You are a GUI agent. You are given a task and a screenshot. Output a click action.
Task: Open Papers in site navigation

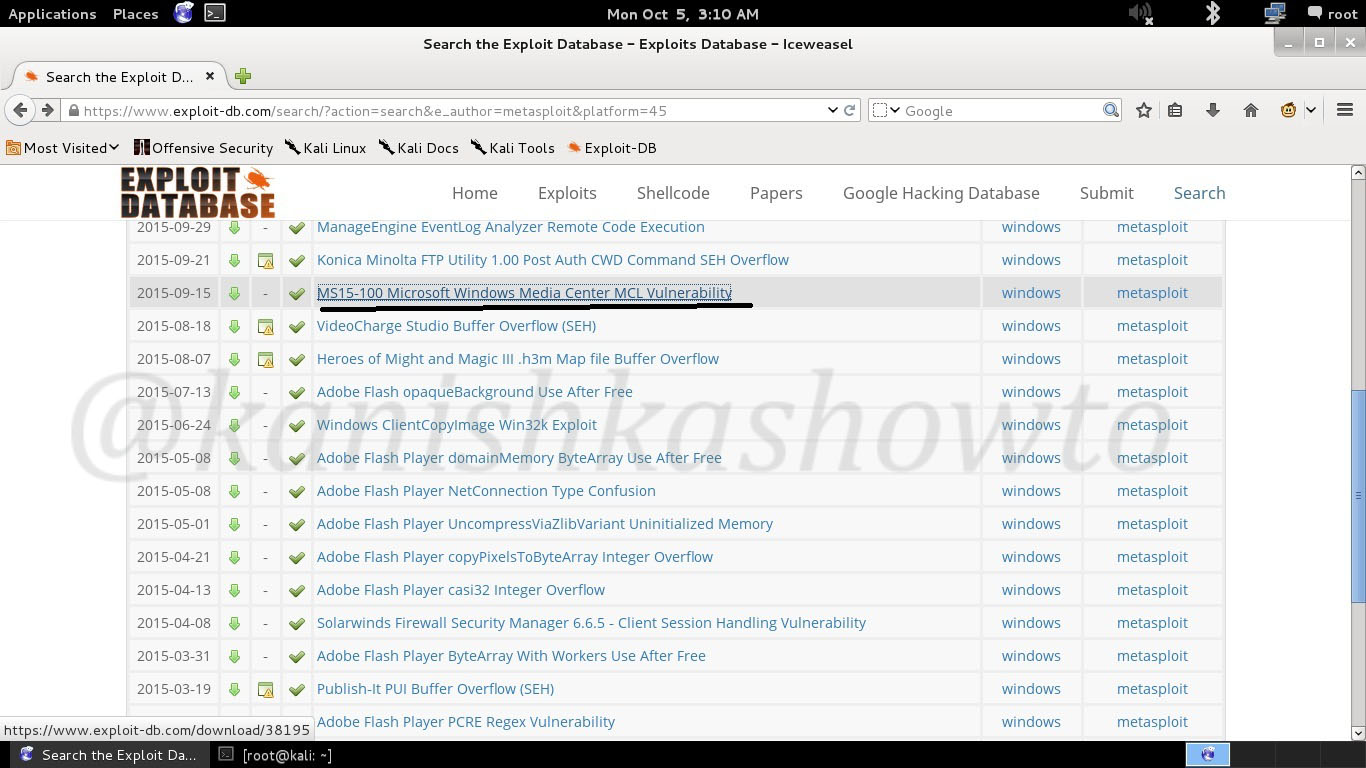click(776, 193)
